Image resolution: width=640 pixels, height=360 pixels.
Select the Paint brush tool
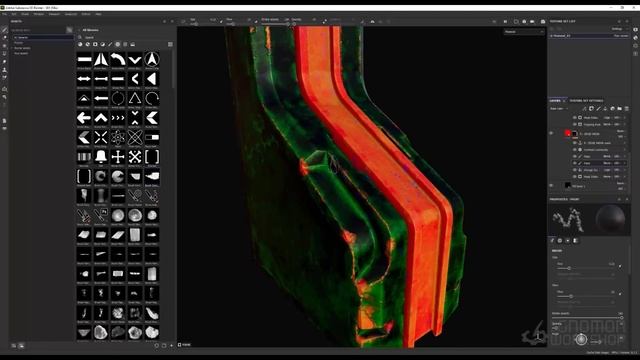4,30
